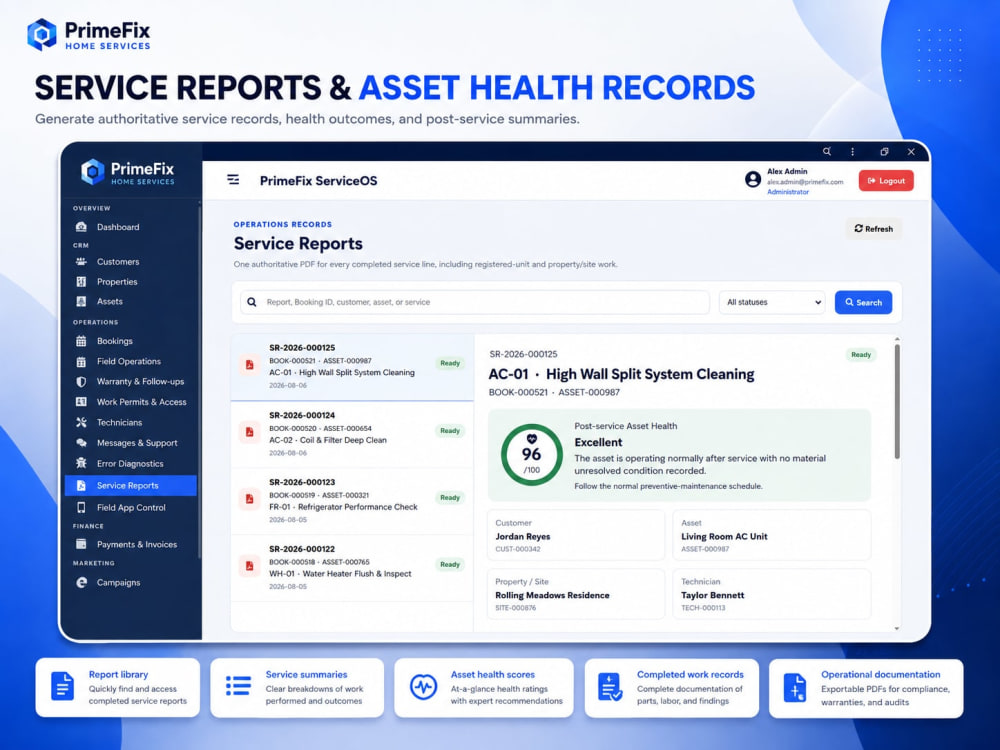This screenshot has height=750, width=1000.
Task: Click the Bookings calendar icon
Action: point(81,341)
